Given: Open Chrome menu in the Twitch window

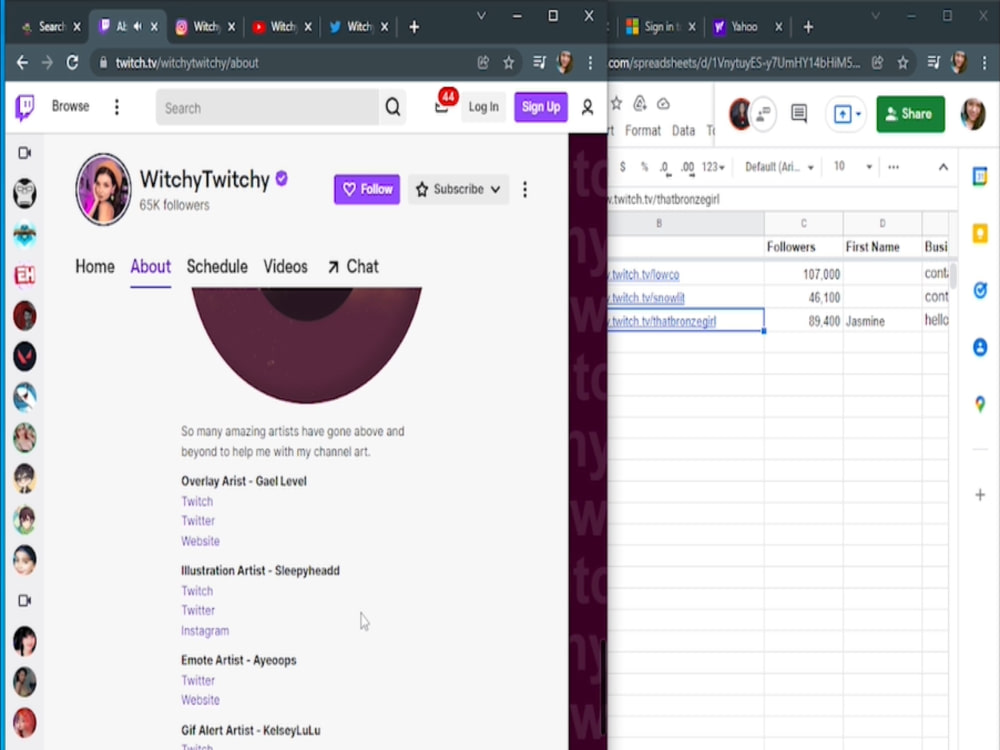Looking at the screenshot, I should [x=590, y=62].
